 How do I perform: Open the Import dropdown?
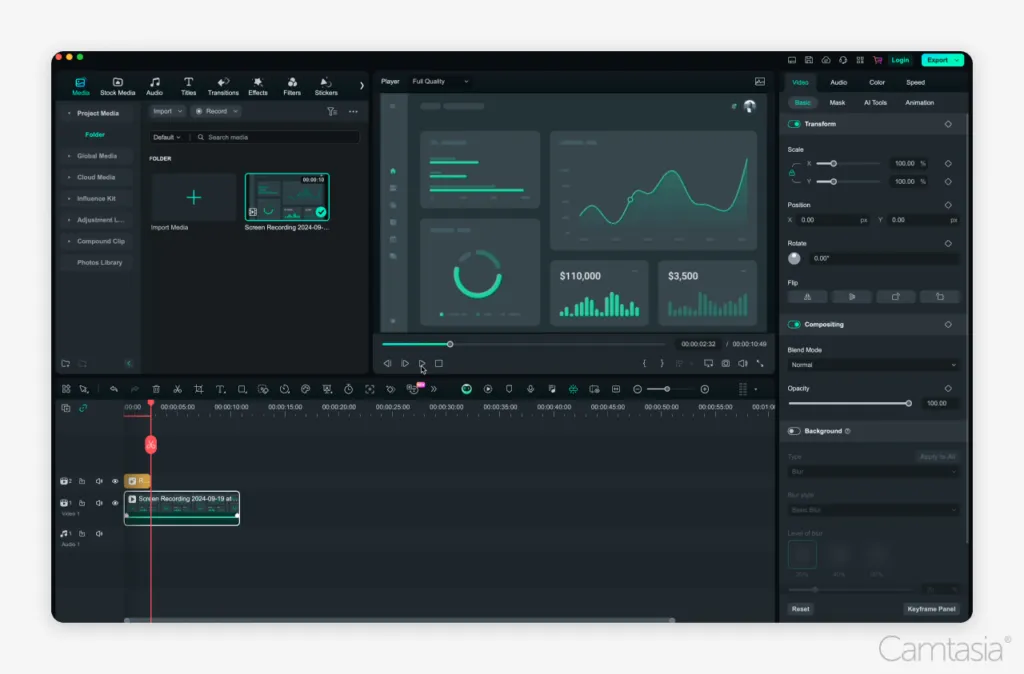(x=167, y=111)
